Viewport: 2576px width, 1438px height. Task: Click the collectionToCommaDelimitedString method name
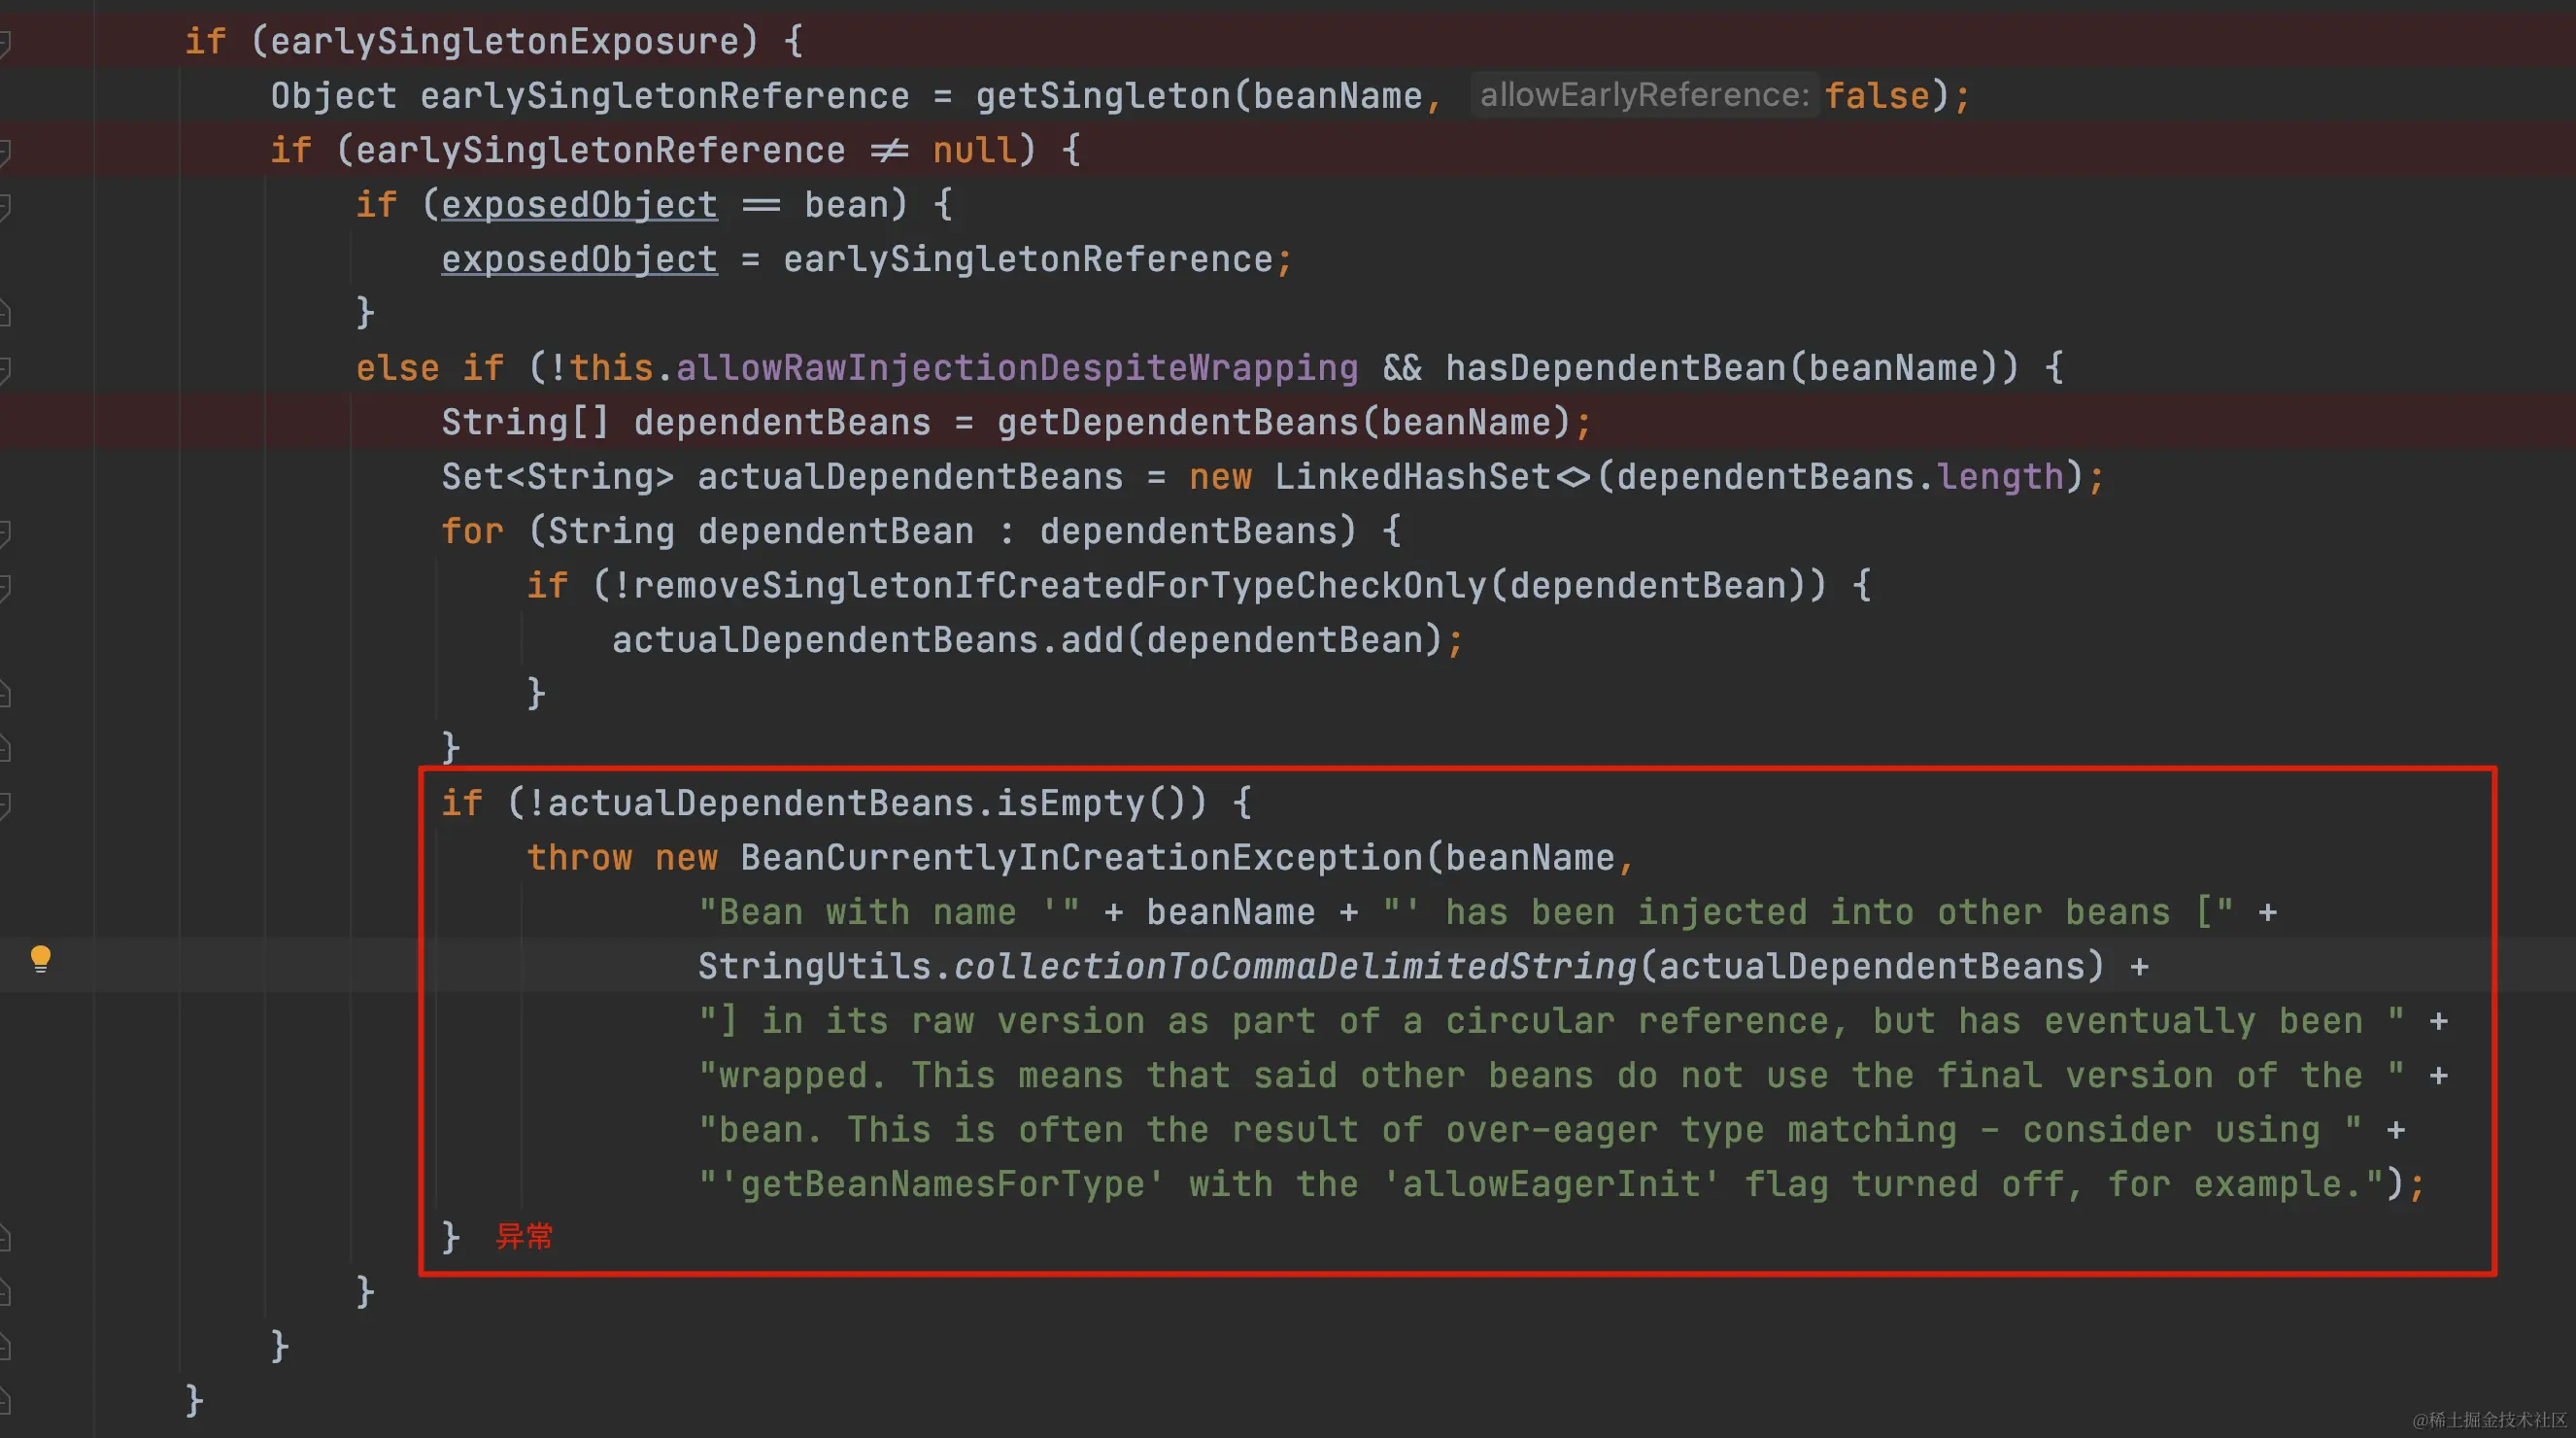tap(1294, 967)
